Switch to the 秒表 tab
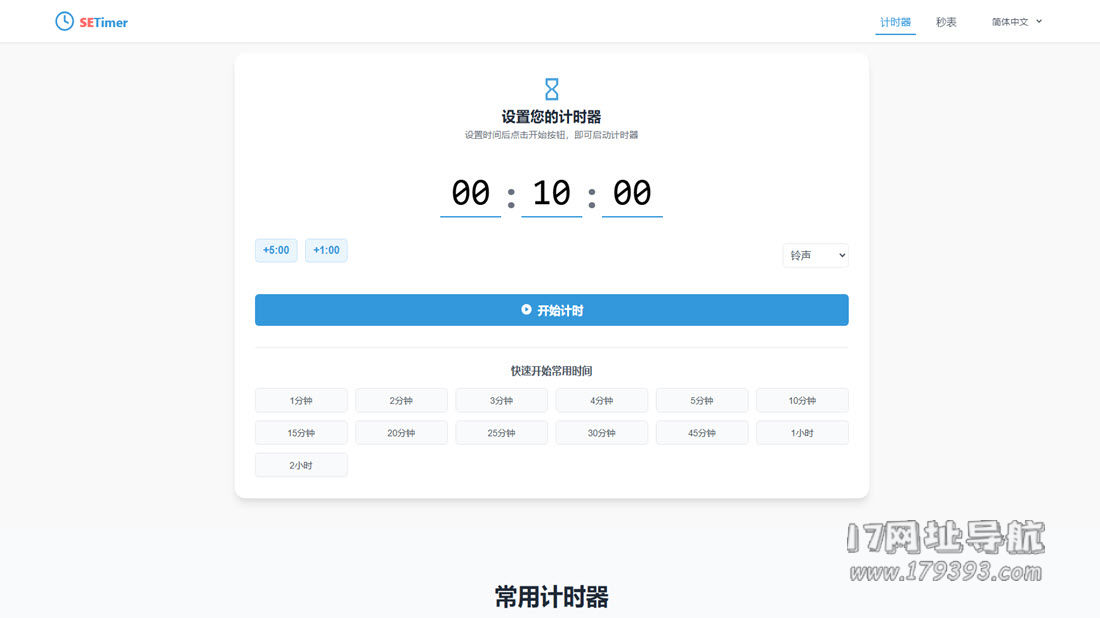This screenshot has height=618, width=1100. pyautogui.click(x=946, y=22)
